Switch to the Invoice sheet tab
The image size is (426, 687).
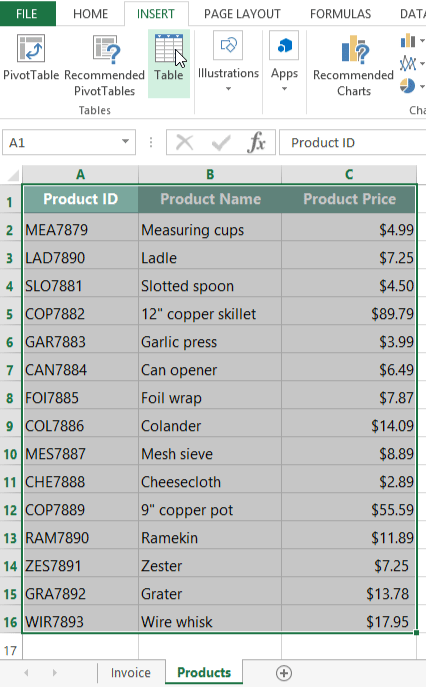pyautogui.click(x=131, y=673)
